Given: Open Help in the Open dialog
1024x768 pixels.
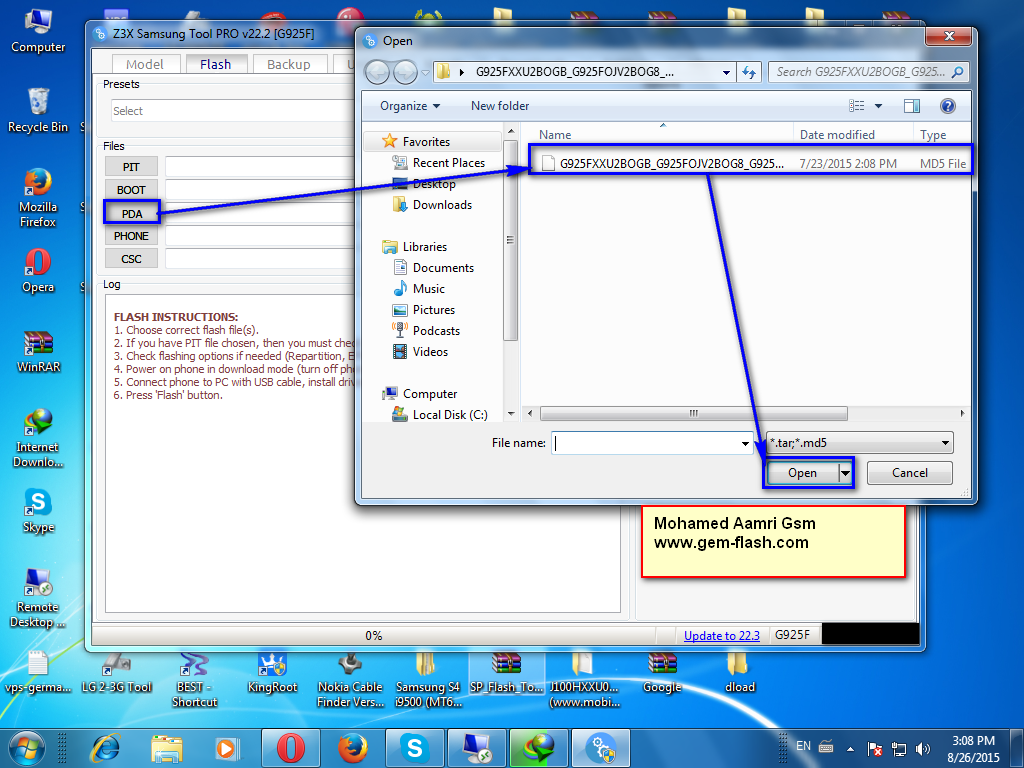Looking at the screenshot, I should click(x=948, y=106).
